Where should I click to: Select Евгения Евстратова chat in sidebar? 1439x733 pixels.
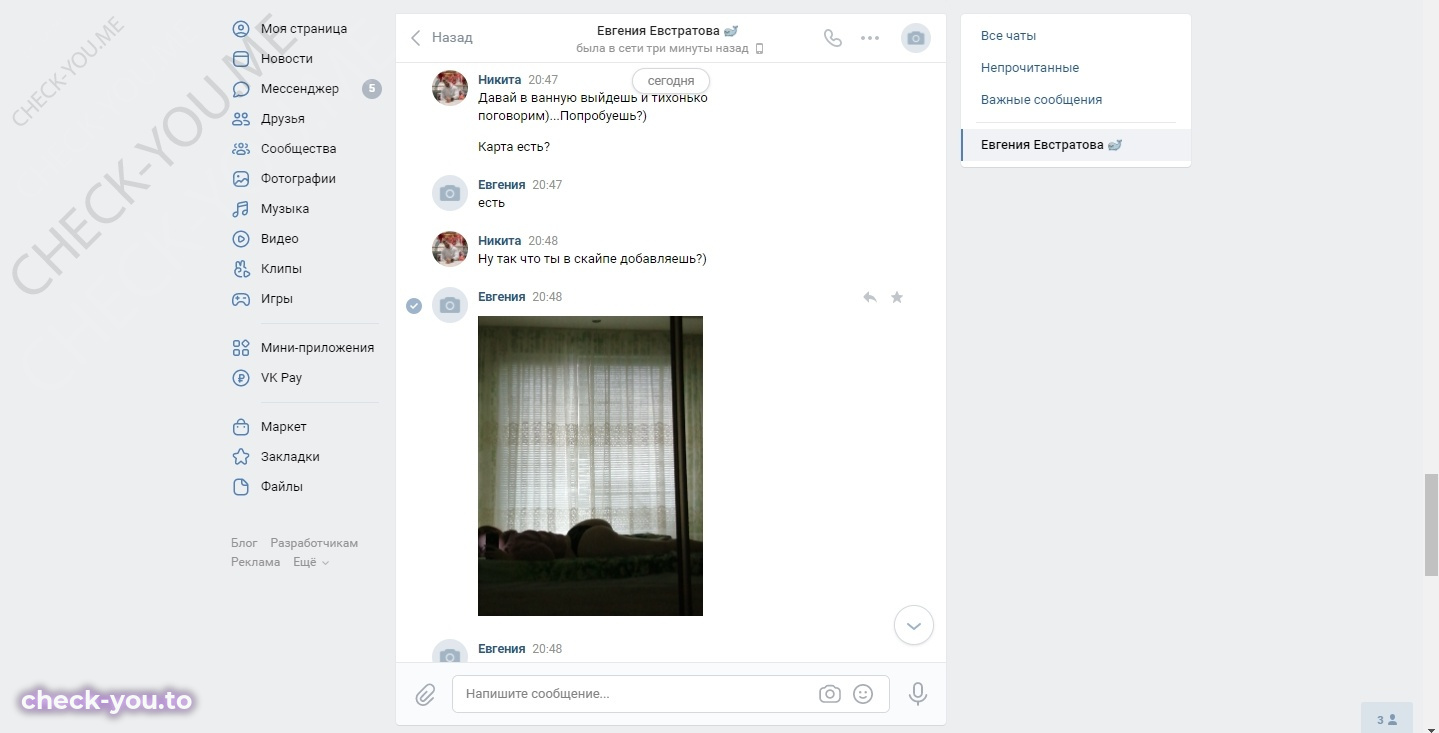pyautogui.click(x=1076, y=145)
